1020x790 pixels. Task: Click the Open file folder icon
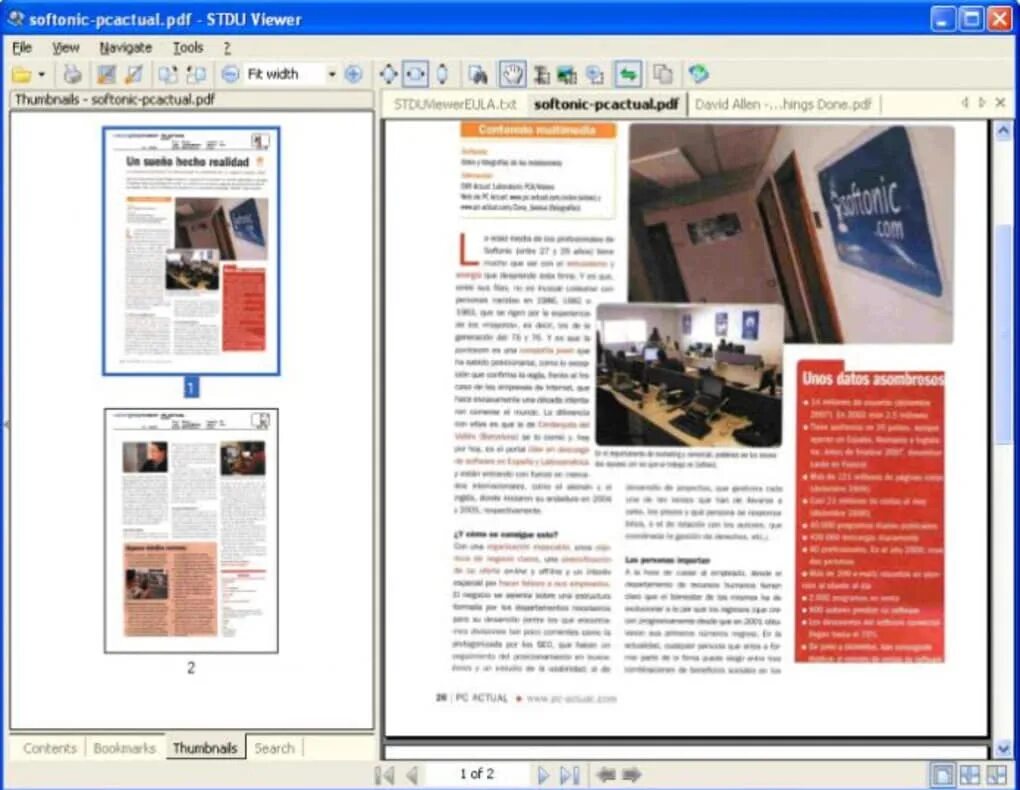(x=21, y=75)
